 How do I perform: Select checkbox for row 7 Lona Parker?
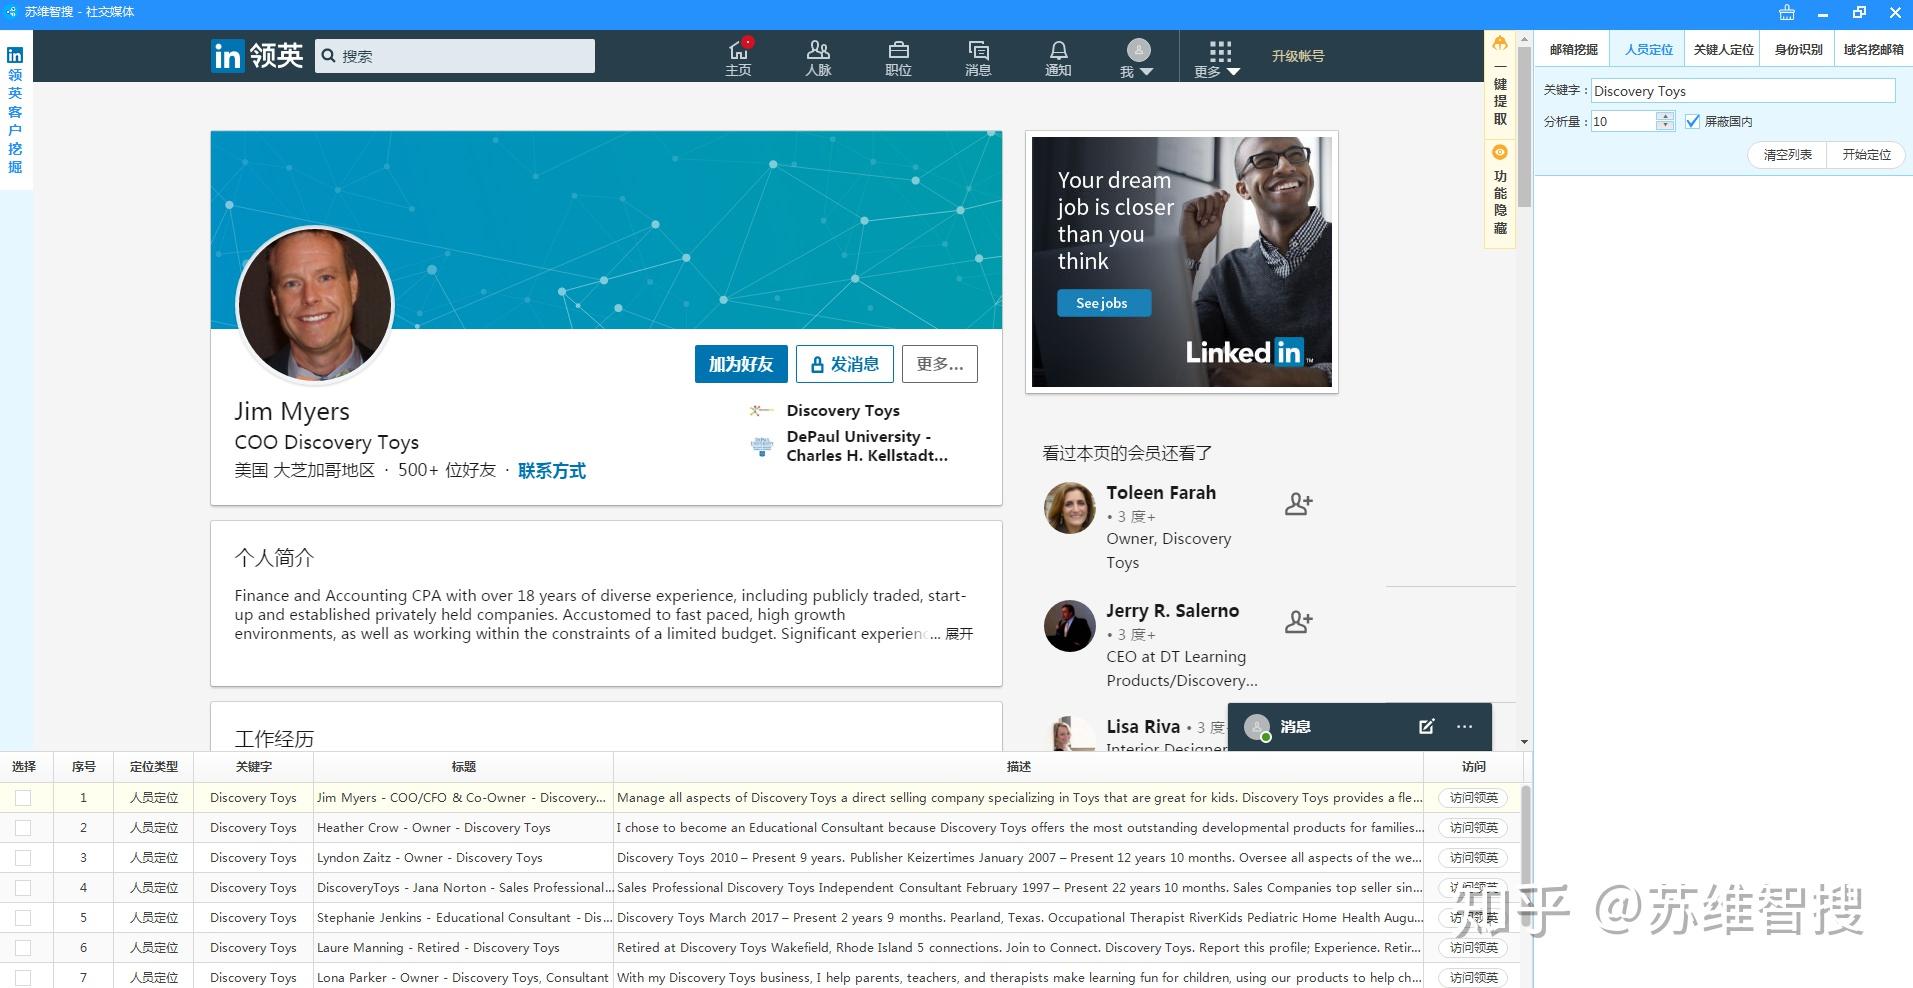tap(23, 978)
